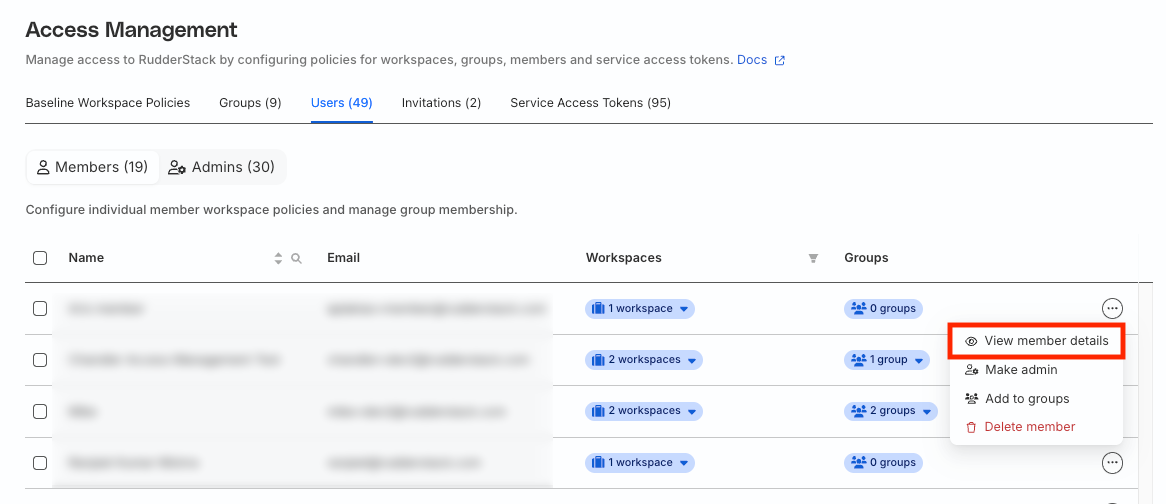Choose Add to groups option

[x=1037, y=398]
